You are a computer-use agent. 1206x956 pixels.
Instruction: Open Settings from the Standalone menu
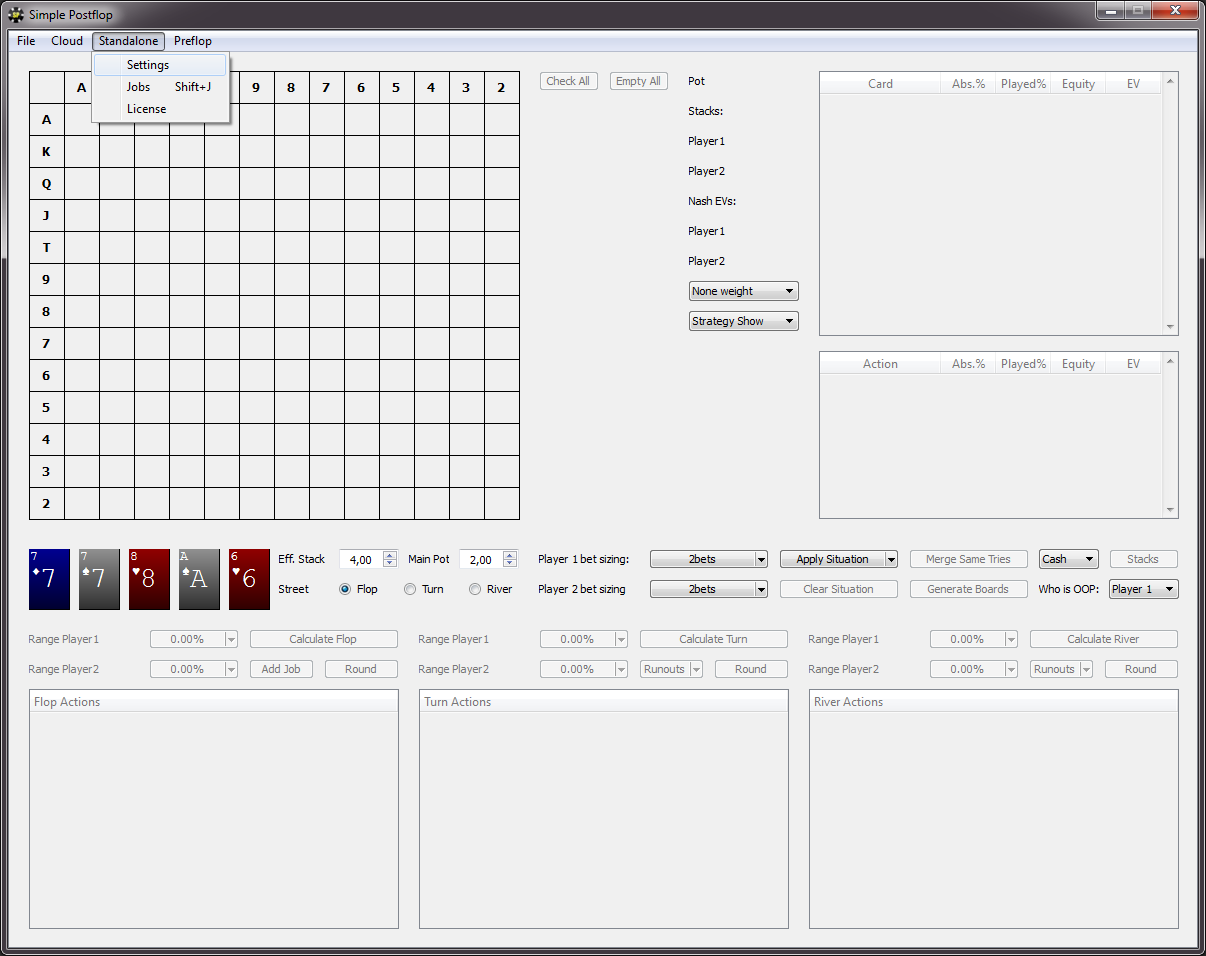[x=148, y=65]
